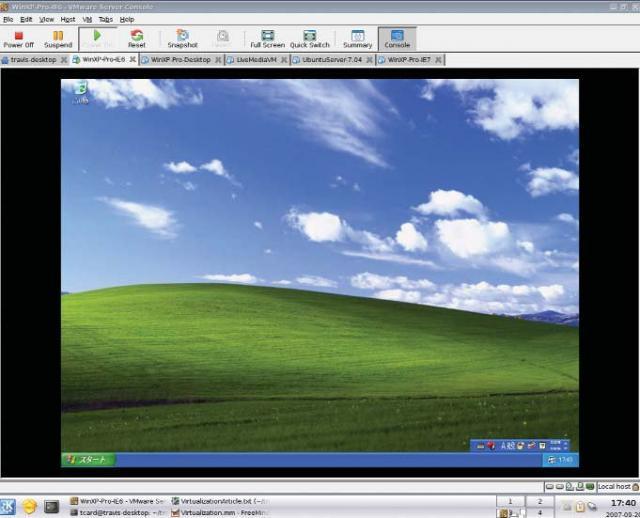
Task: Switch to virtual desktop 1
Action: tap(510, 501)
